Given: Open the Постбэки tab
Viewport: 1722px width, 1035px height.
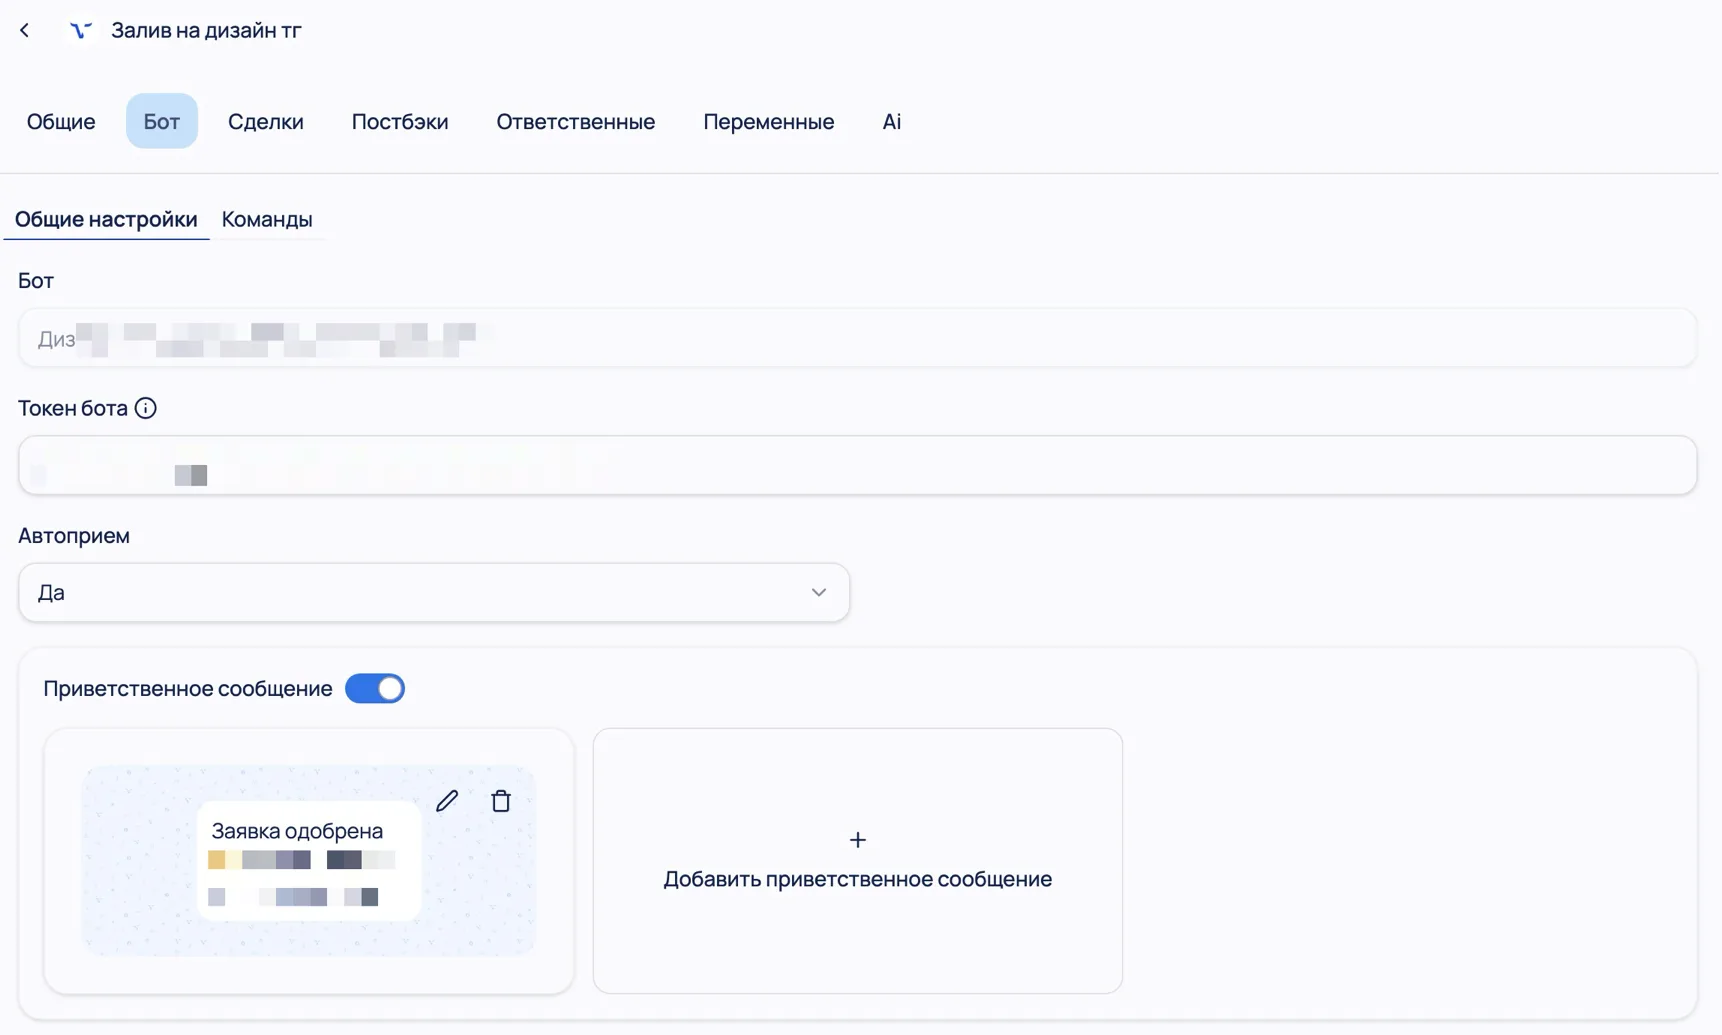Looking at the screenshot, I should tap(400, 122).
